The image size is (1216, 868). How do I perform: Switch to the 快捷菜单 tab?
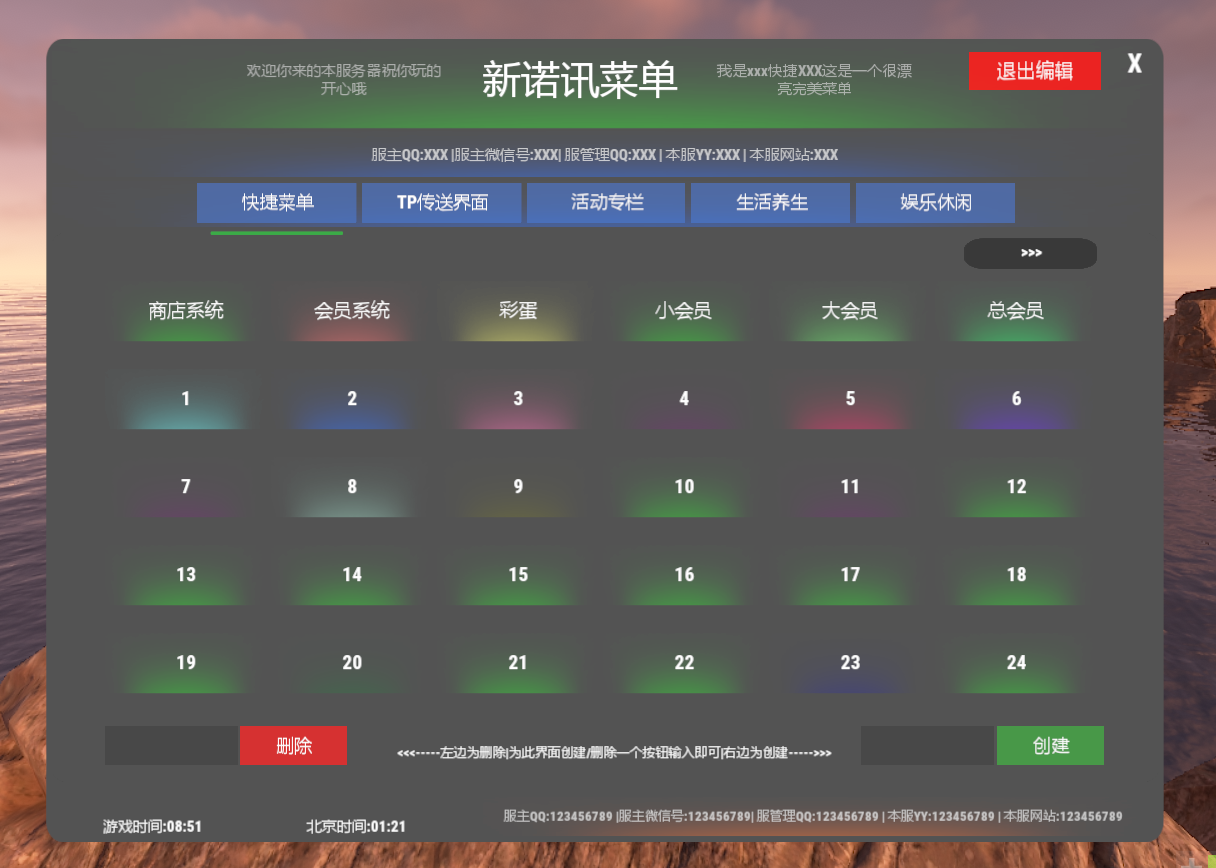[277, 203]
